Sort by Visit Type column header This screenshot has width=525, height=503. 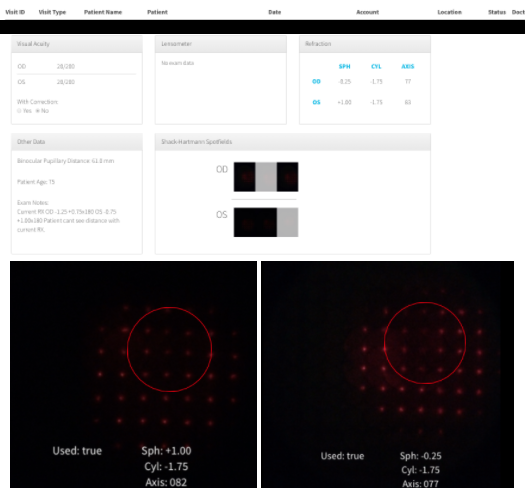coord(52,12)
